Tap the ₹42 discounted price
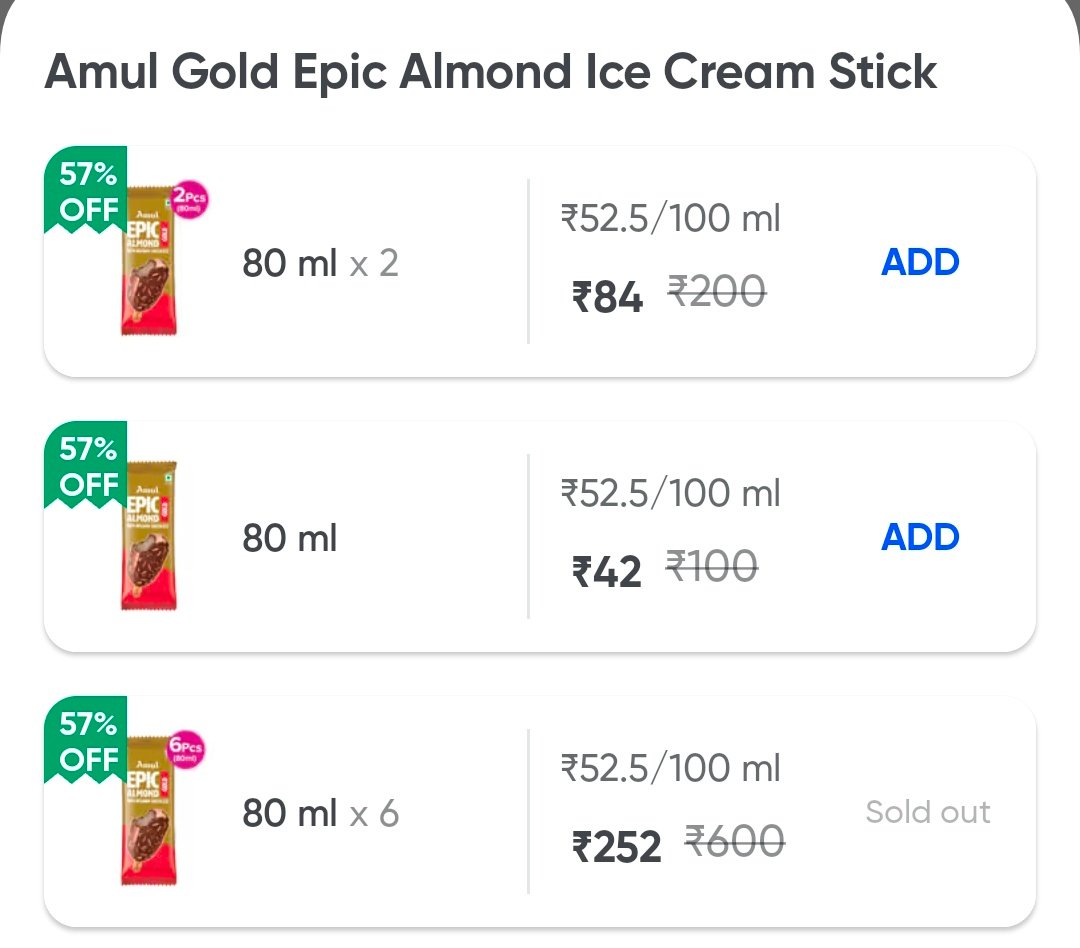 (606, 572)
